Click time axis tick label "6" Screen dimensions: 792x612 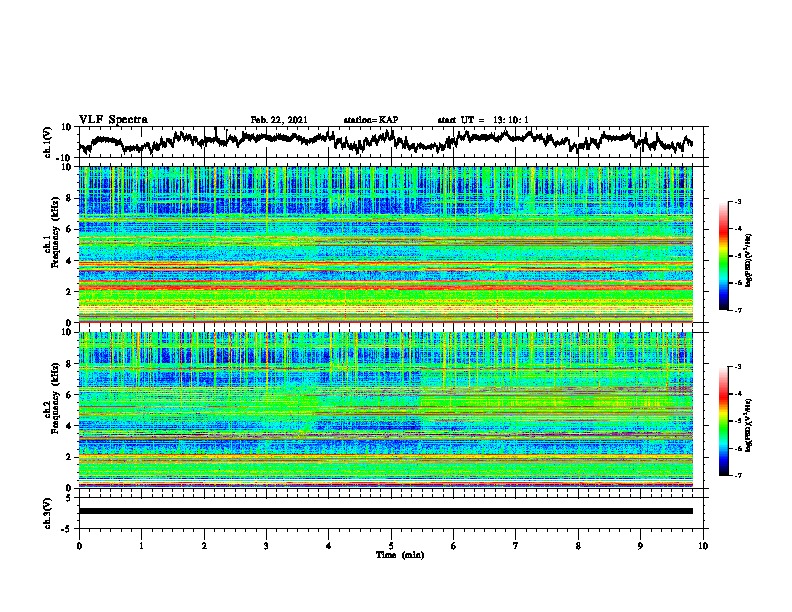point(453,546)
